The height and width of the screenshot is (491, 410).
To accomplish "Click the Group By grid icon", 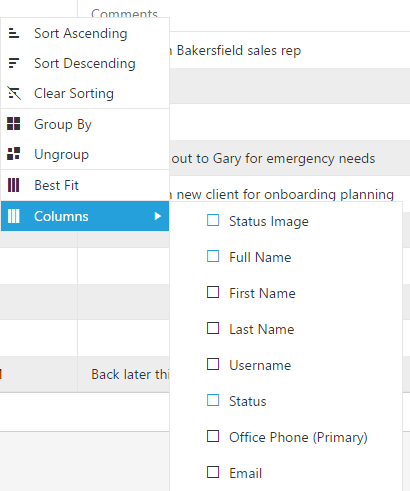I will (x=14, y=124).
